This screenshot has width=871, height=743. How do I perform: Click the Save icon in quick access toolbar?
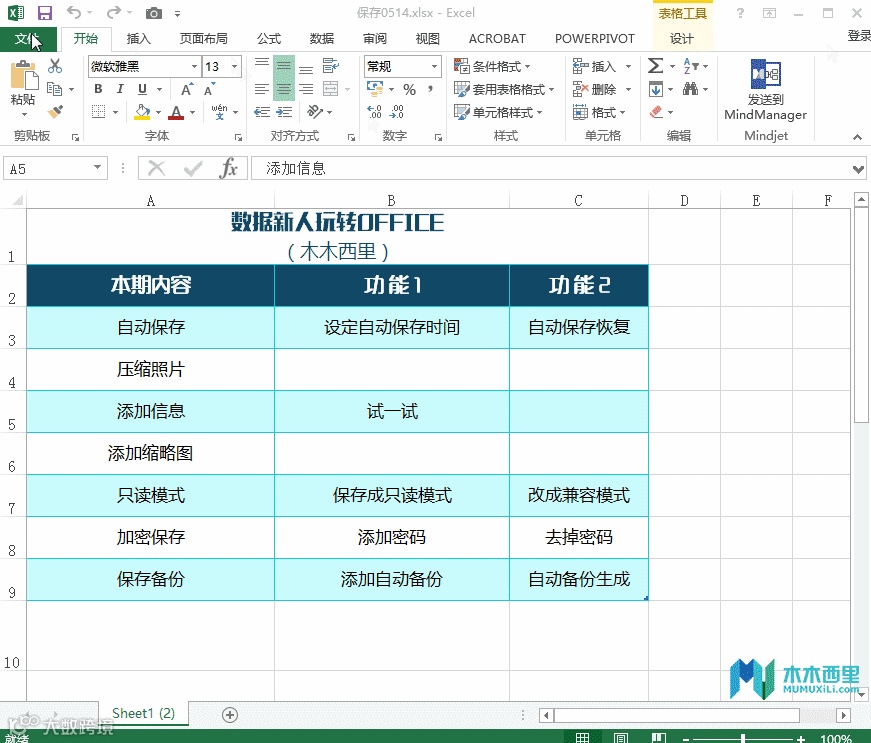pos(44,13)
